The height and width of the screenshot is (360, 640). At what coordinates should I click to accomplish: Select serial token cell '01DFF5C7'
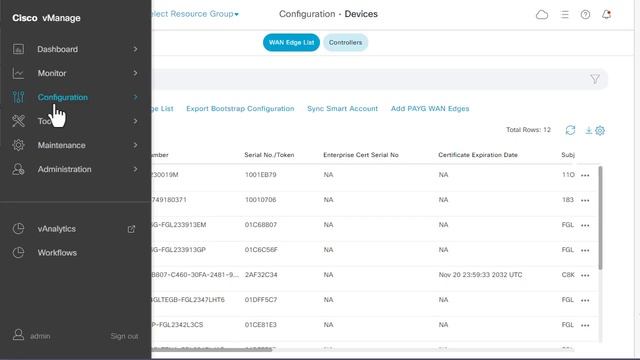tap(261, 300)
